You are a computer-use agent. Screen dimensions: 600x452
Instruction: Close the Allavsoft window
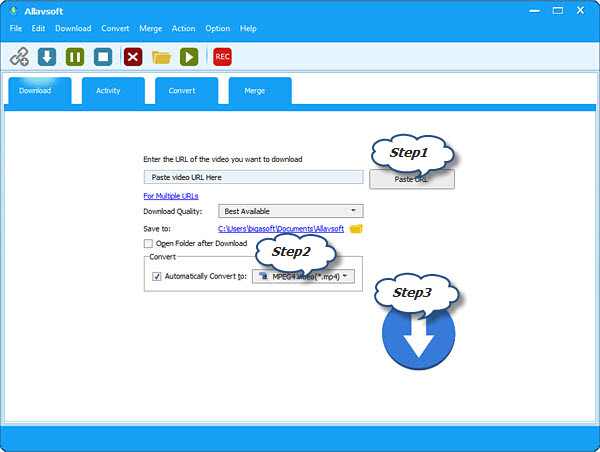pos(580,11)
